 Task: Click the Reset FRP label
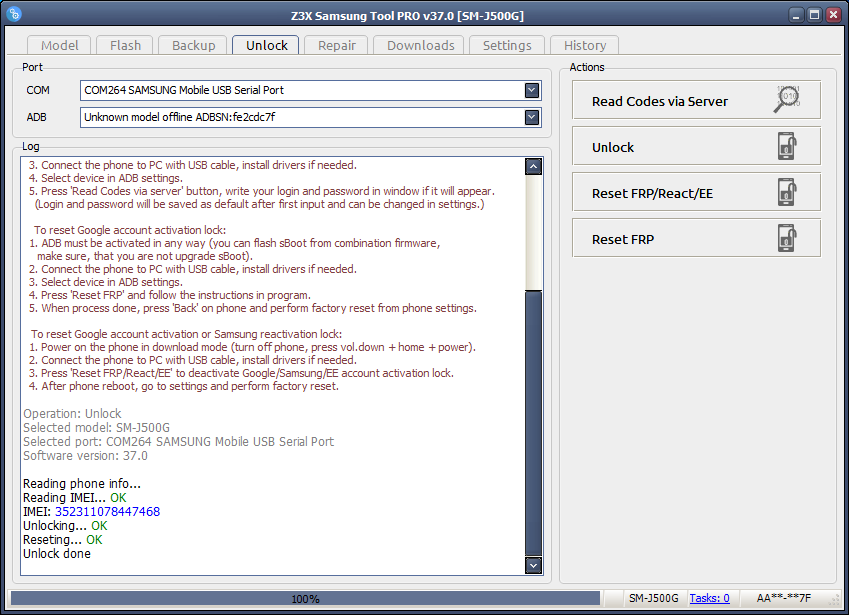click(623, 239)
